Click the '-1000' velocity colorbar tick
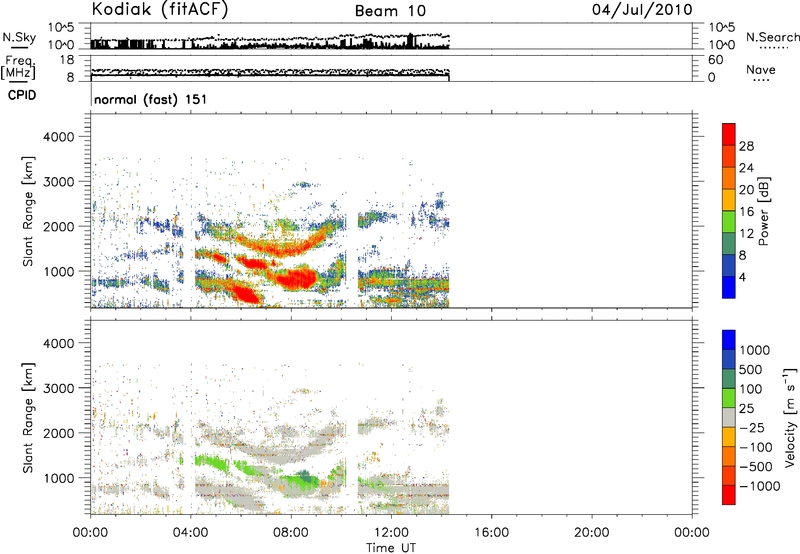The width and height of the screenshot is (800, 554). coord(759,486)
